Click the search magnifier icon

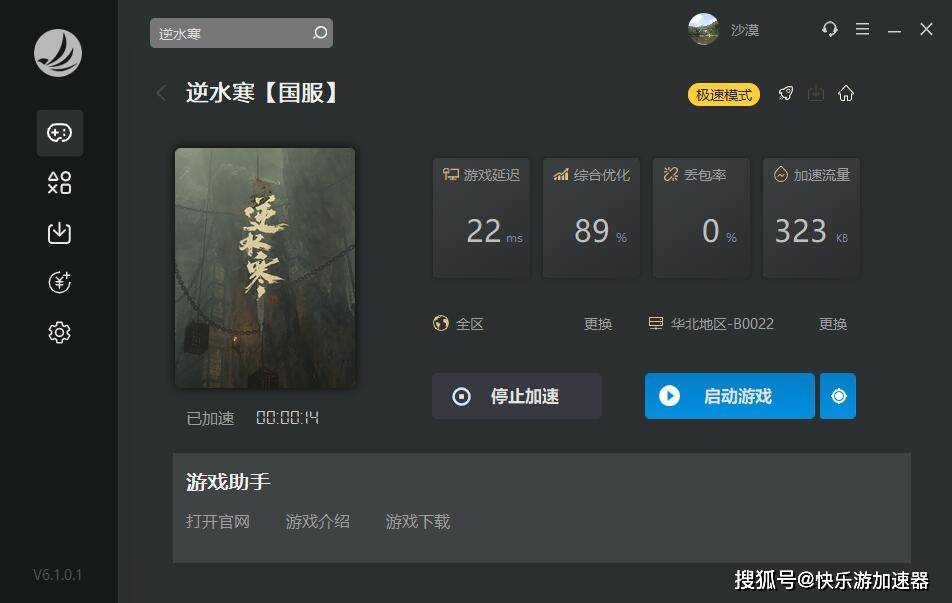coord(320,33)
